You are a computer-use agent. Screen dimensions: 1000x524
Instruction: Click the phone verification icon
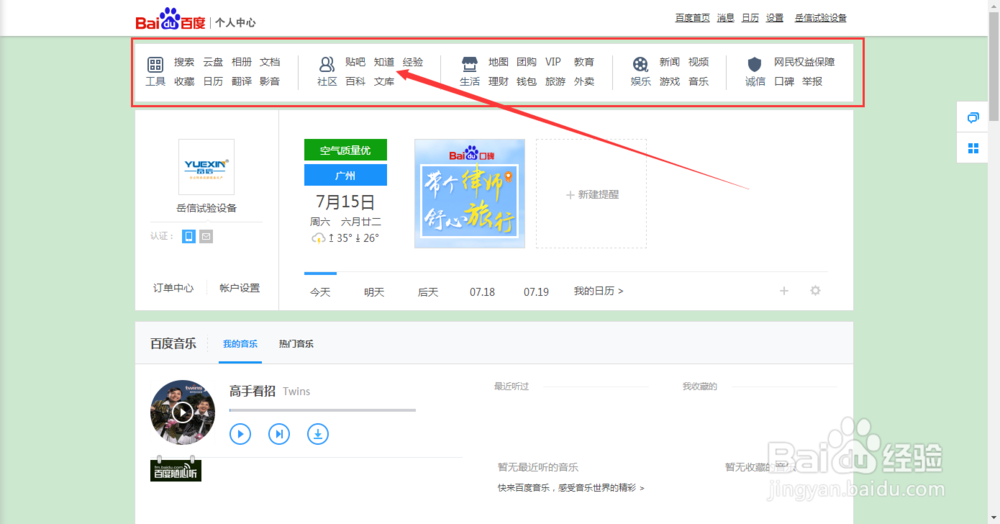coord(189,237)
